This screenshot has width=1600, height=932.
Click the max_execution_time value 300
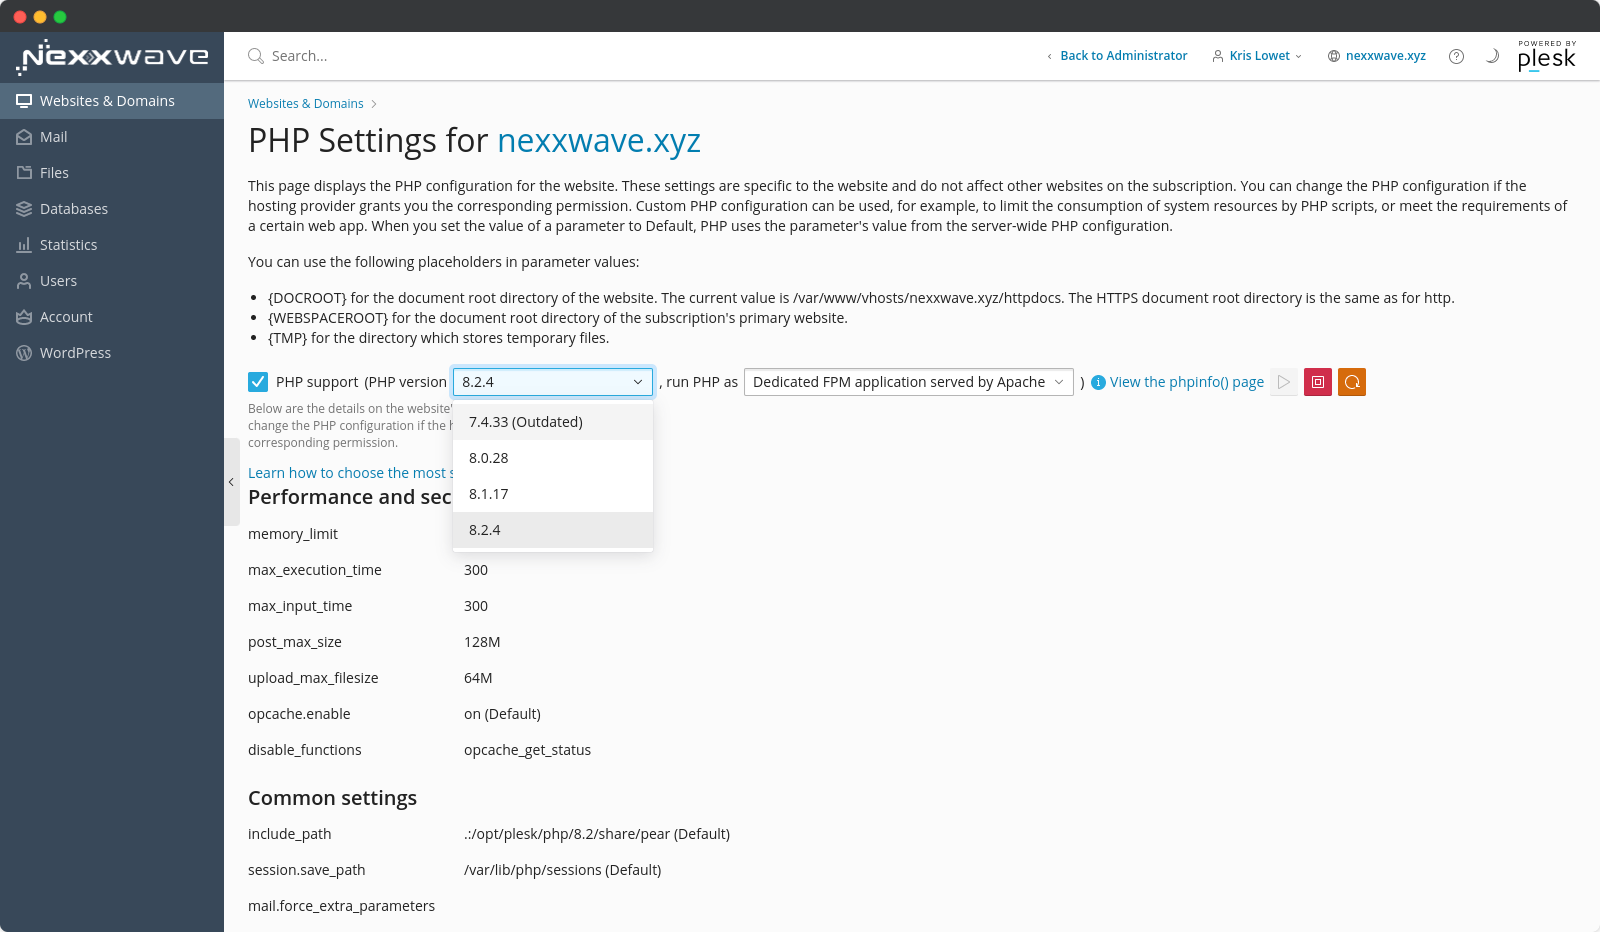pyautogui.click(x=476, y=570)
